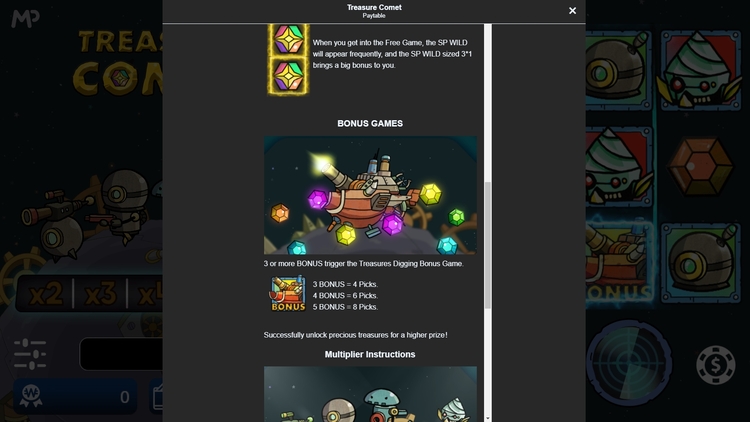The image size is (750, 422).
Task: Click the win badge icon
Action: [31, 396]
